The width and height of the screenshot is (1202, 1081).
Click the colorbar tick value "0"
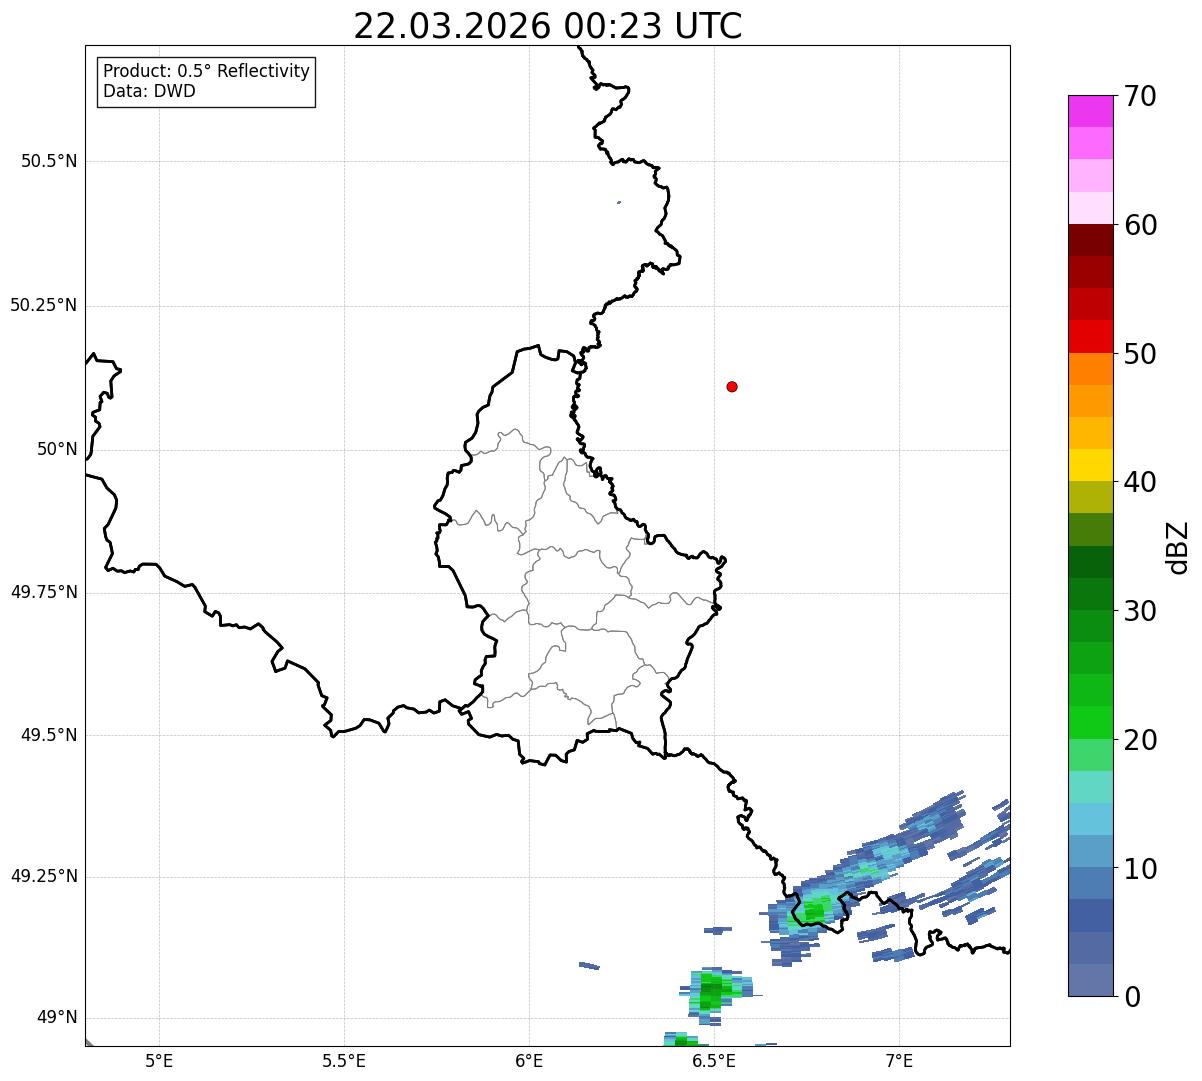(1132, 997)
